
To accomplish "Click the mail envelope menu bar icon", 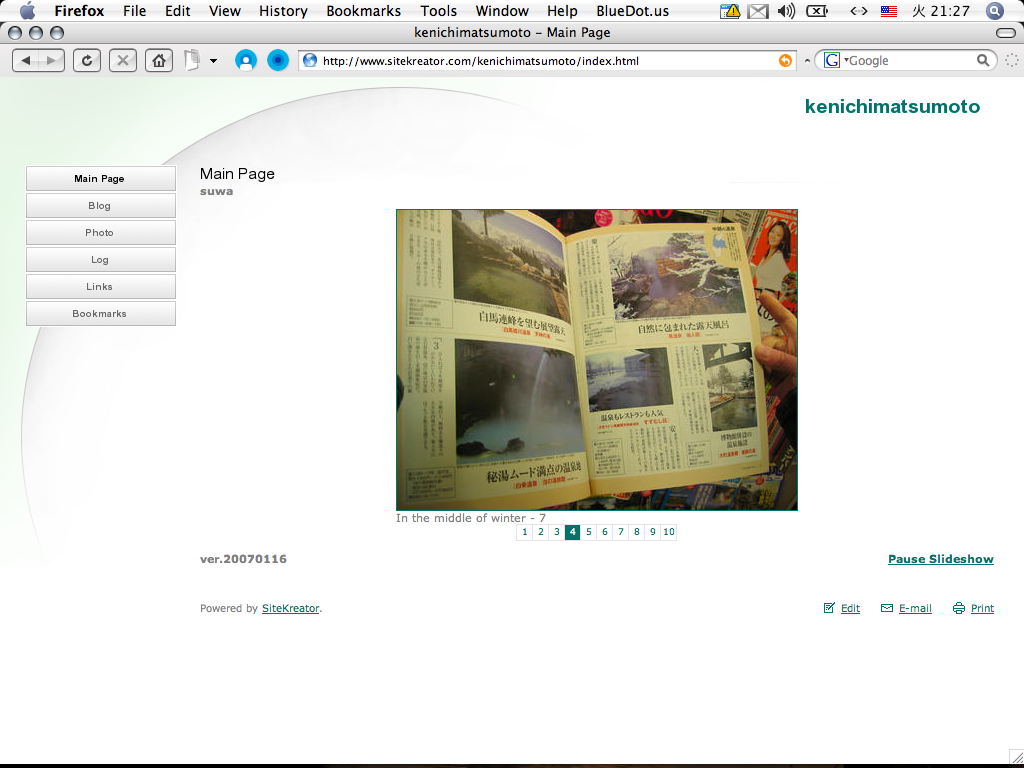I will point(758,11).
